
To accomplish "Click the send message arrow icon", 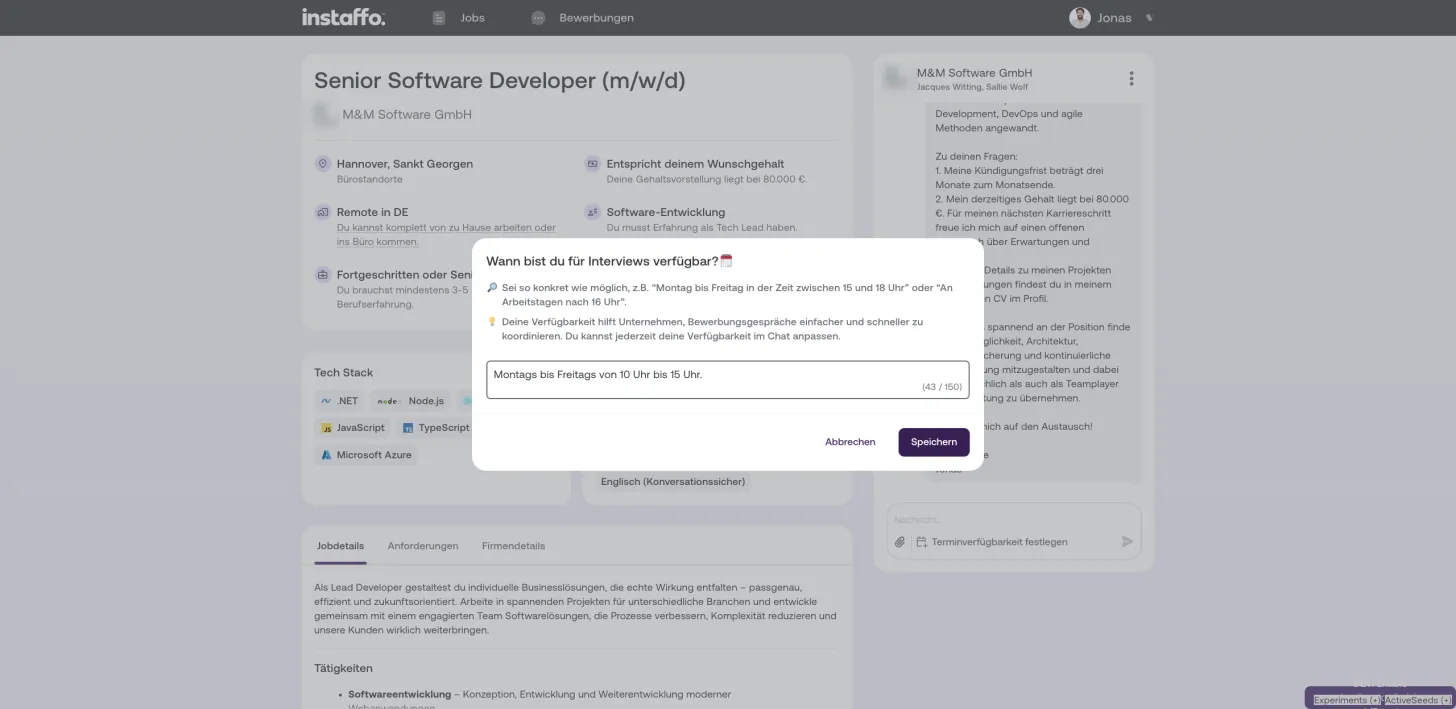I will coord(1127,542).
